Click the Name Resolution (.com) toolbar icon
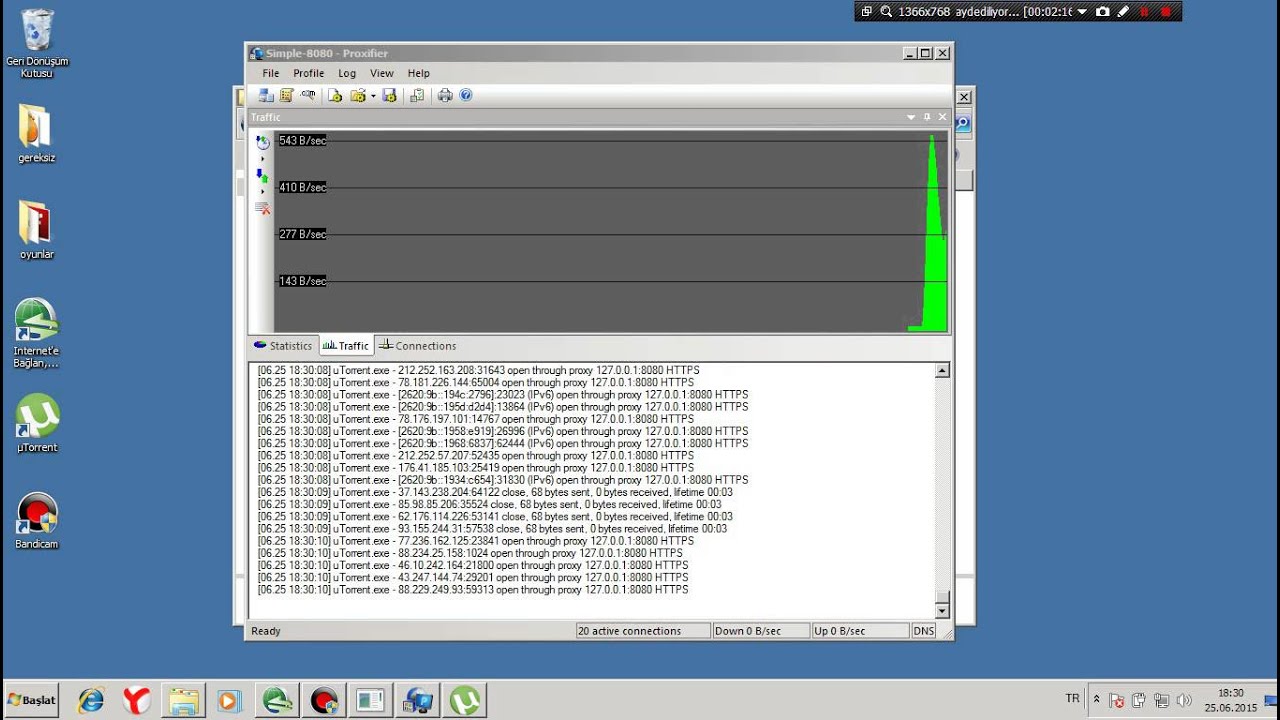This screenshot has height=720, width=1280. click(308, 95)
